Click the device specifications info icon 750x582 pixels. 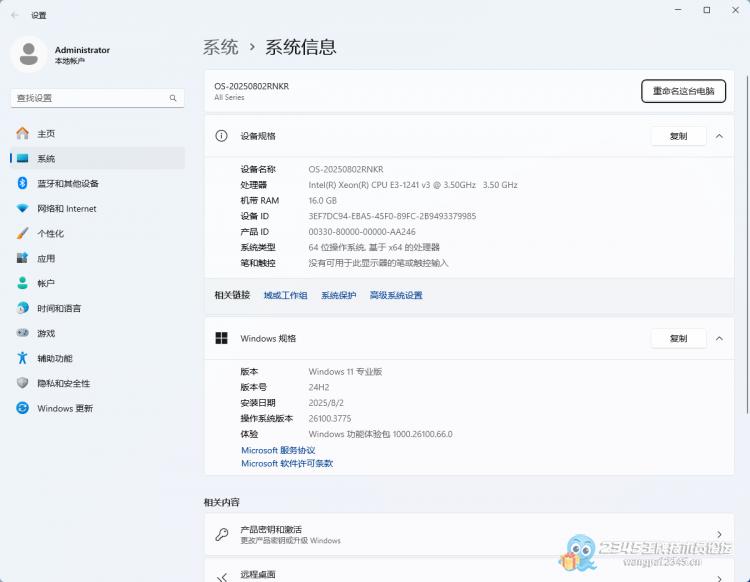[x=221, y=136]
